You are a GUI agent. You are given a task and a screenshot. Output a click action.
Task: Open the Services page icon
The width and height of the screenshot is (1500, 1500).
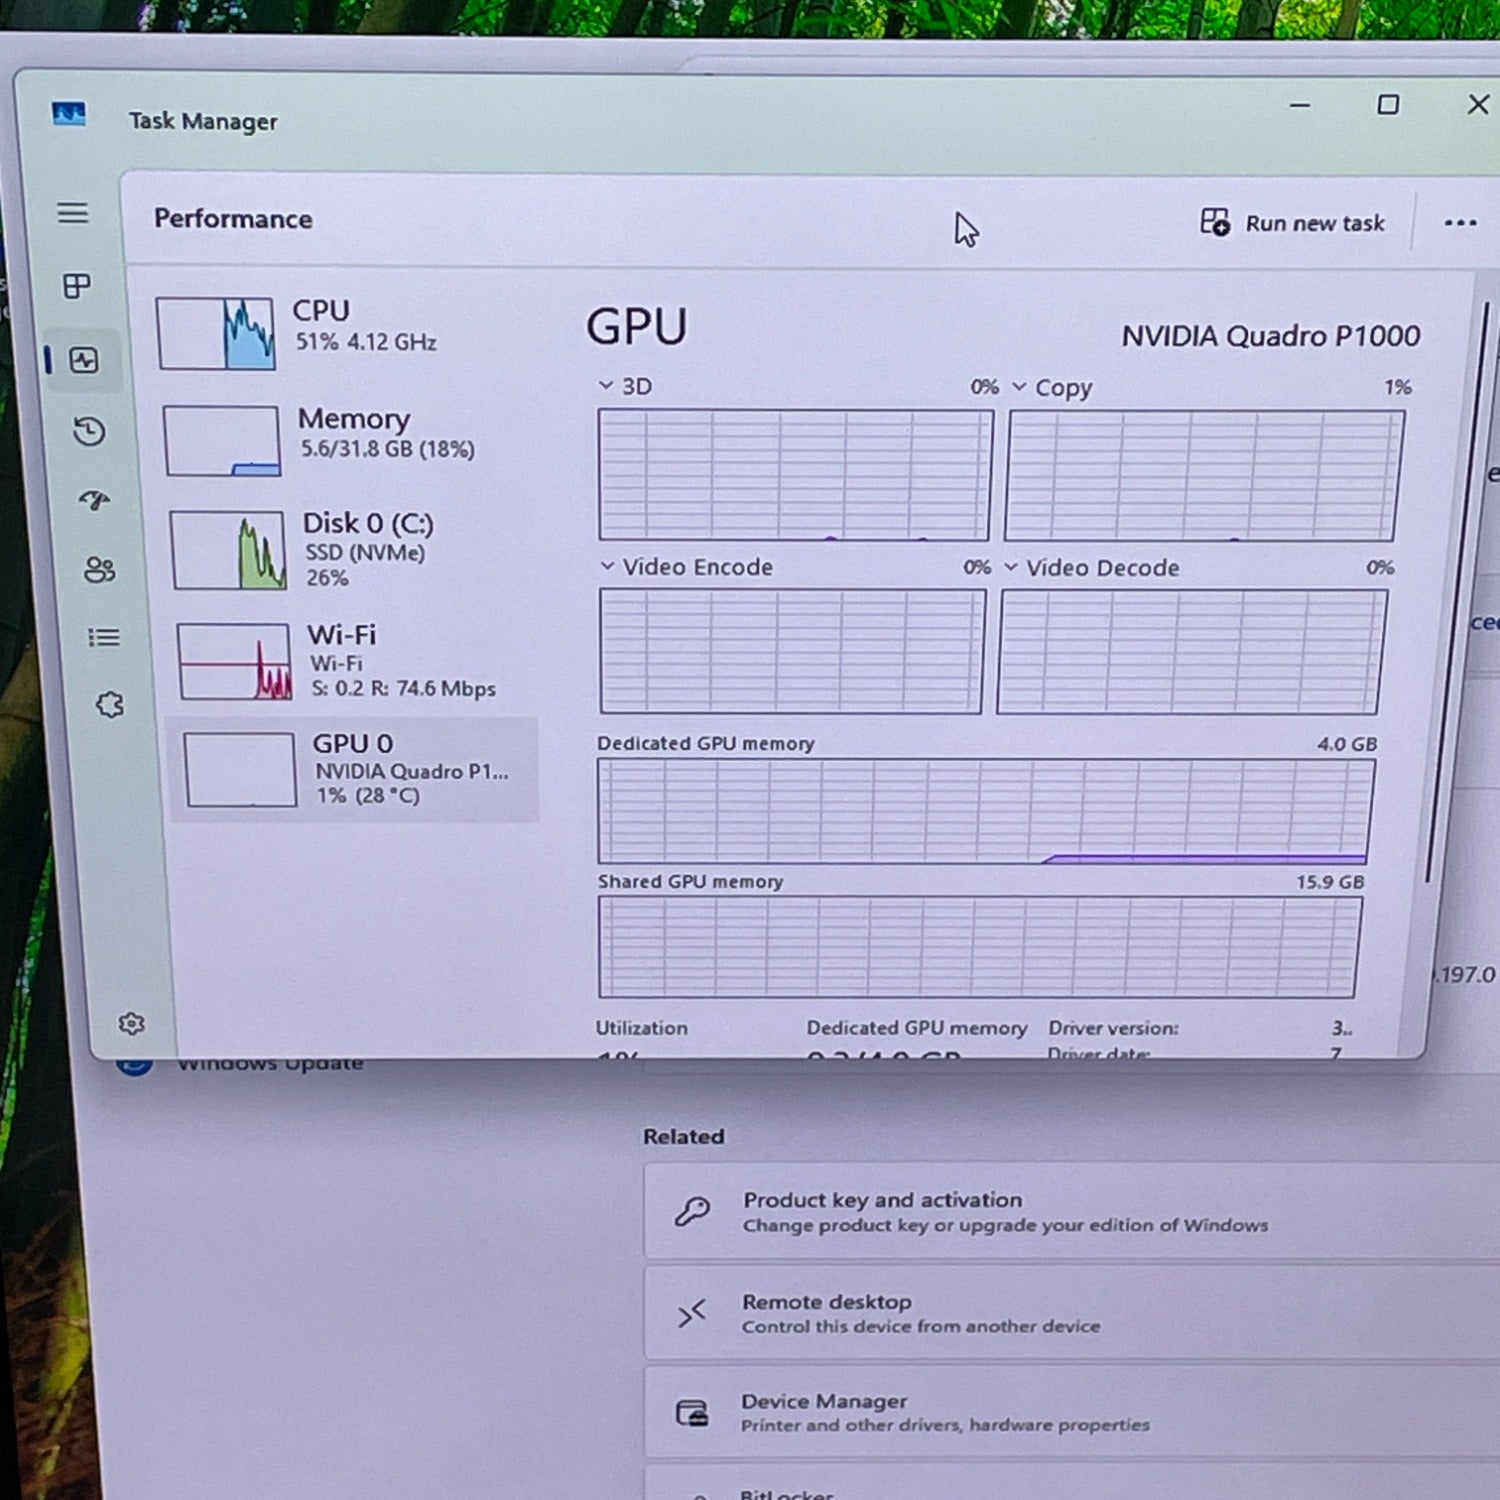(x=109, y=705)
